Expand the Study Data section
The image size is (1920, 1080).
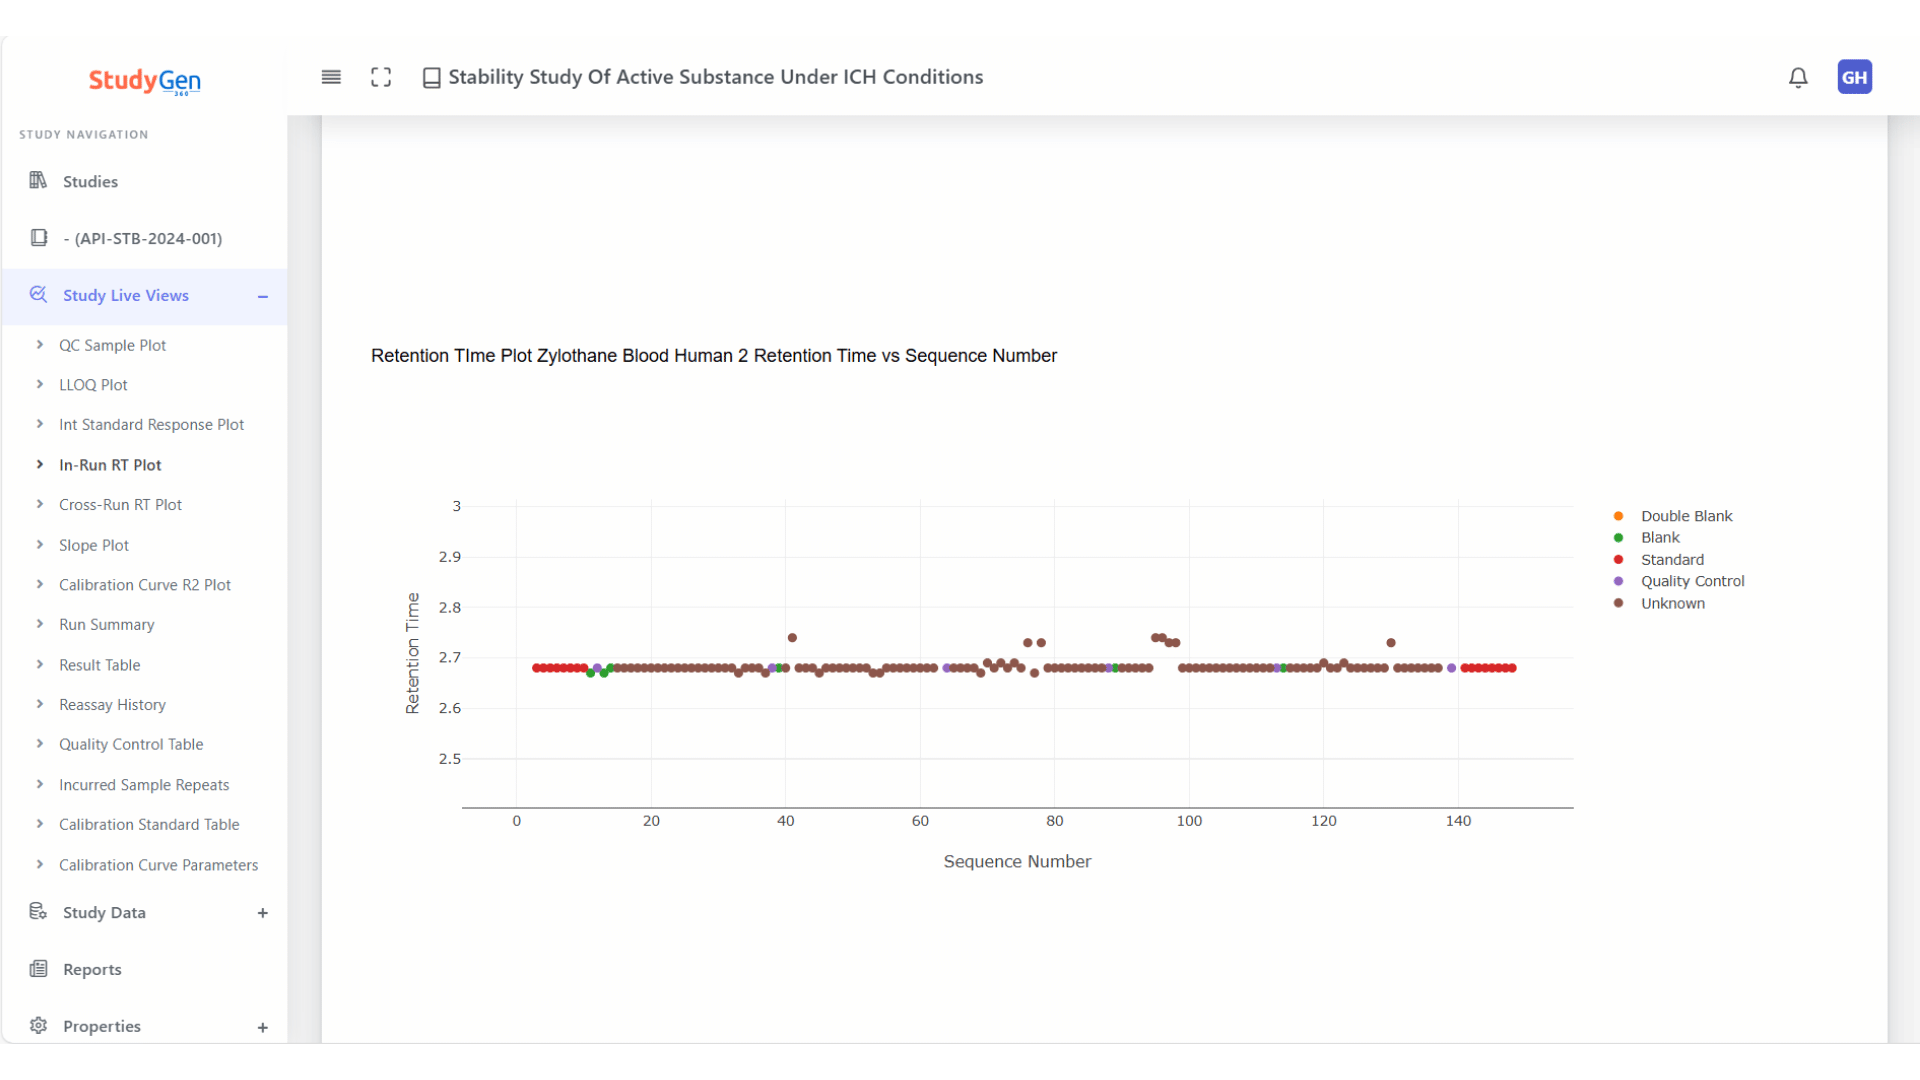(263, 913)
